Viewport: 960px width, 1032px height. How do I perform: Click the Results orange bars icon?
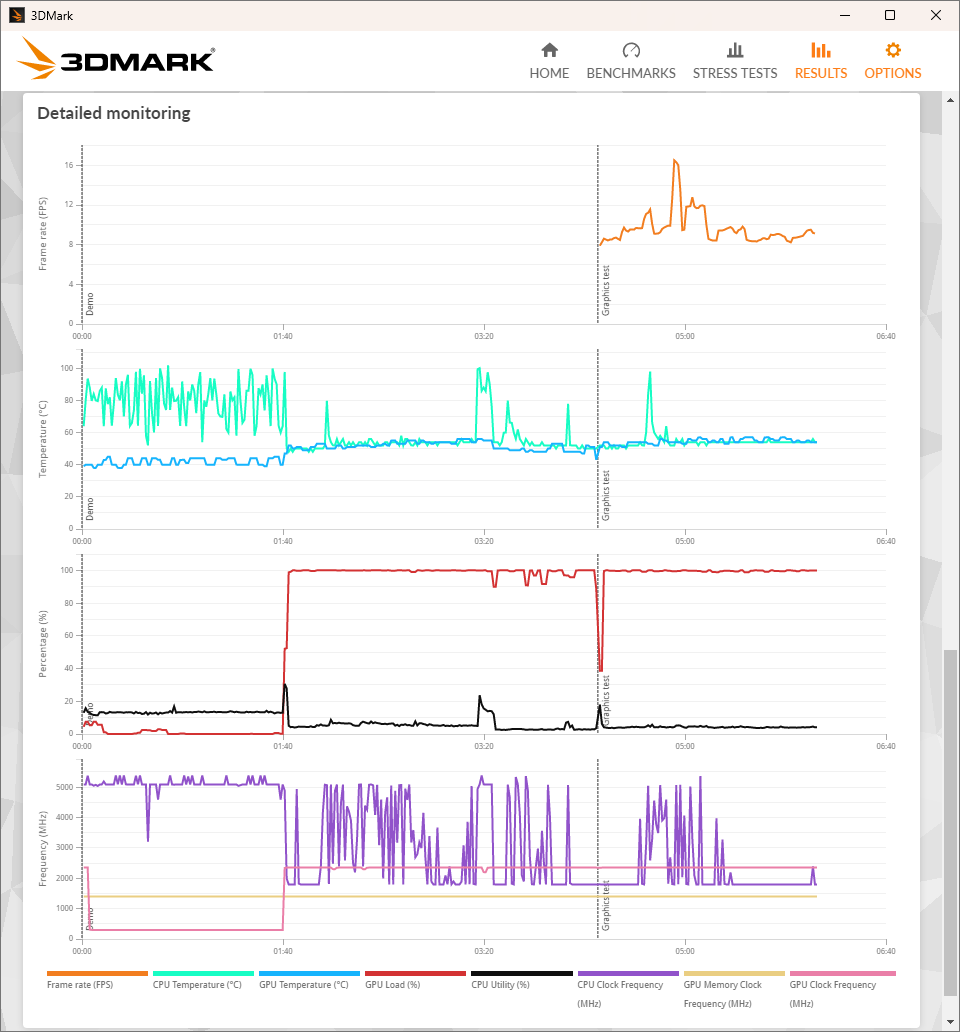(821, 50)
